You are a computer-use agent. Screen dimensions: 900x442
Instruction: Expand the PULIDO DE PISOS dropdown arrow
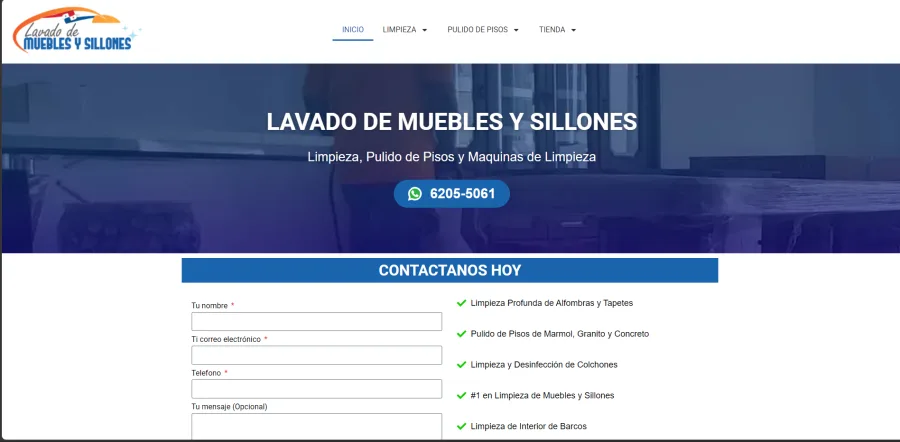tap(516, 30)
